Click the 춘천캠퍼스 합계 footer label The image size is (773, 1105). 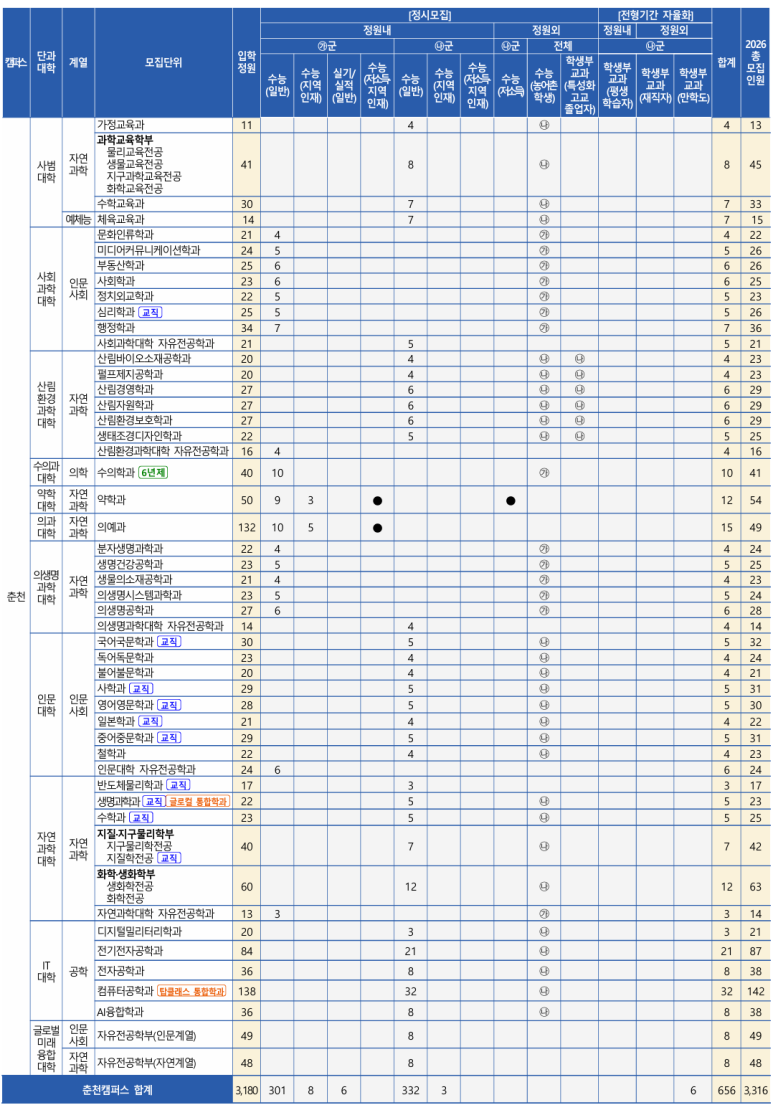point(117,1089)
